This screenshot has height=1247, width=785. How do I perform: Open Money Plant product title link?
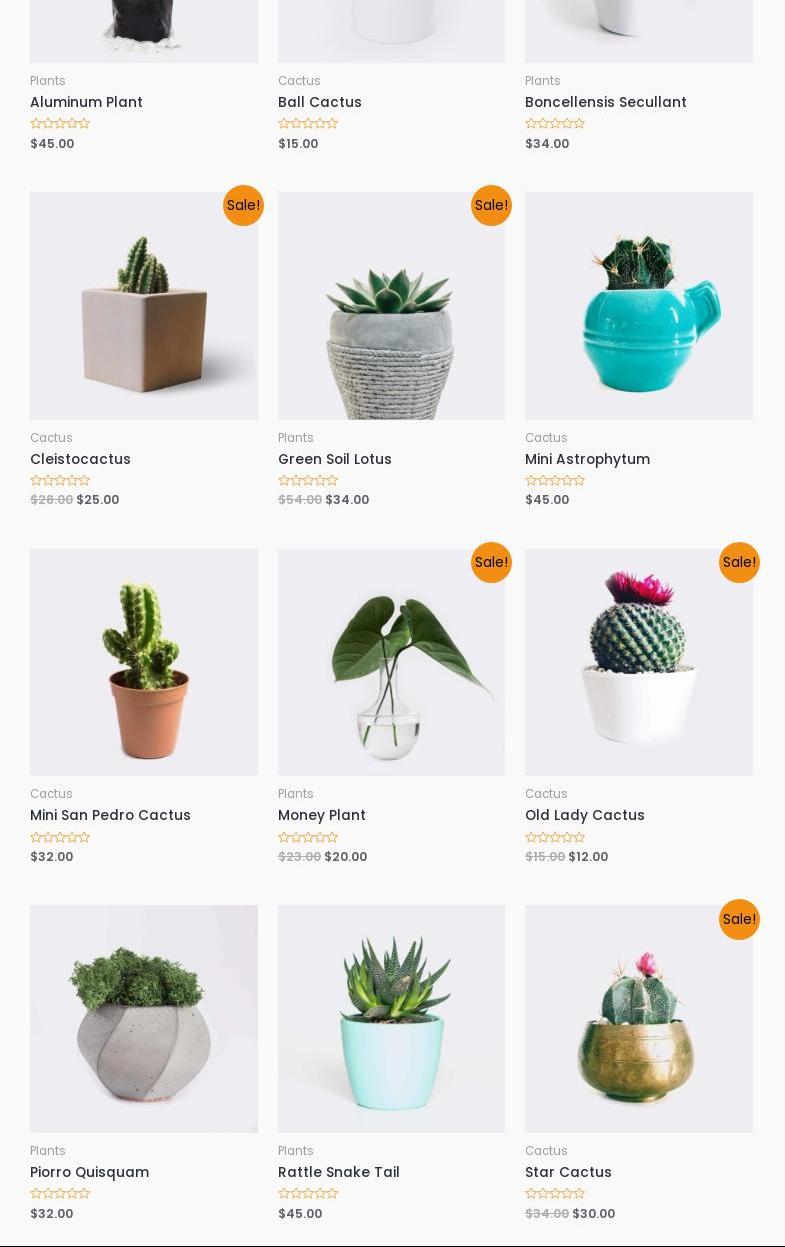coord(322,815)
